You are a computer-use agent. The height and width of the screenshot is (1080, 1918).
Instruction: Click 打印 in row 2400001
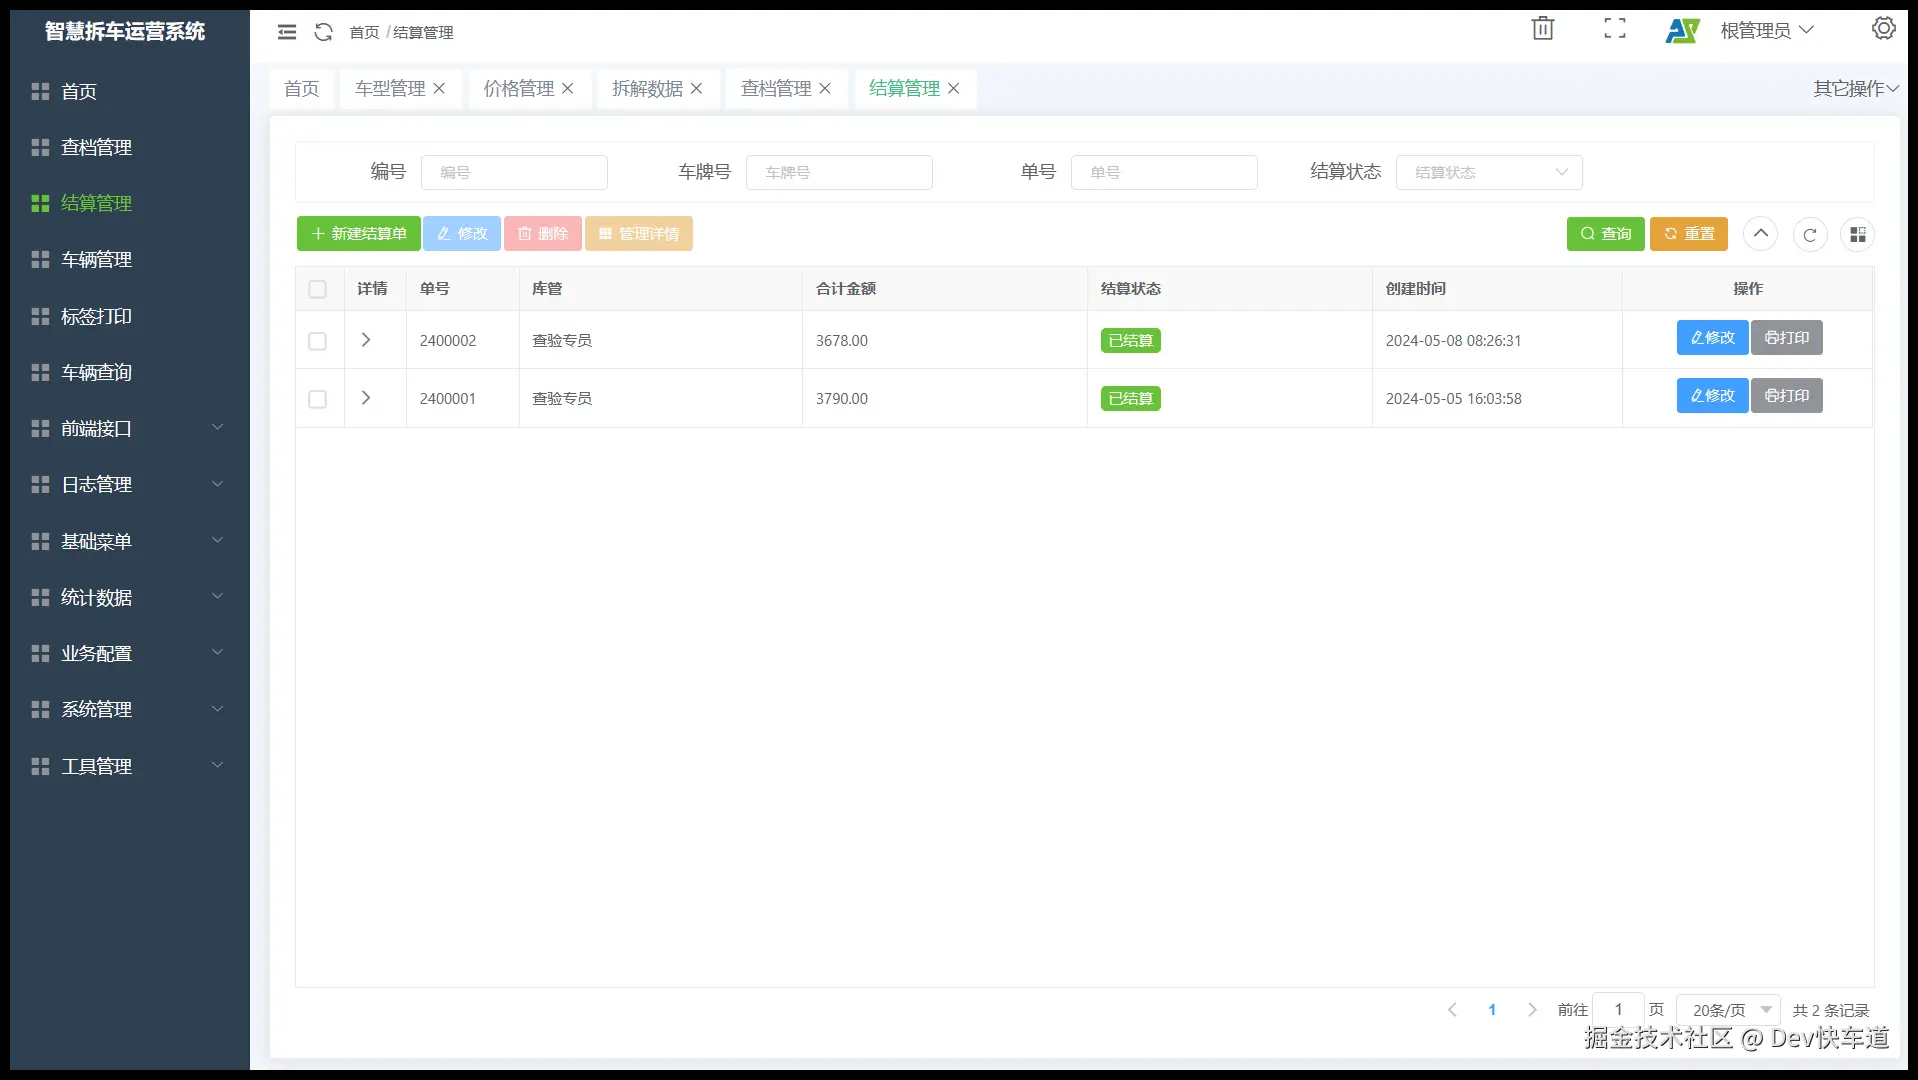[x=1787, y=396]
